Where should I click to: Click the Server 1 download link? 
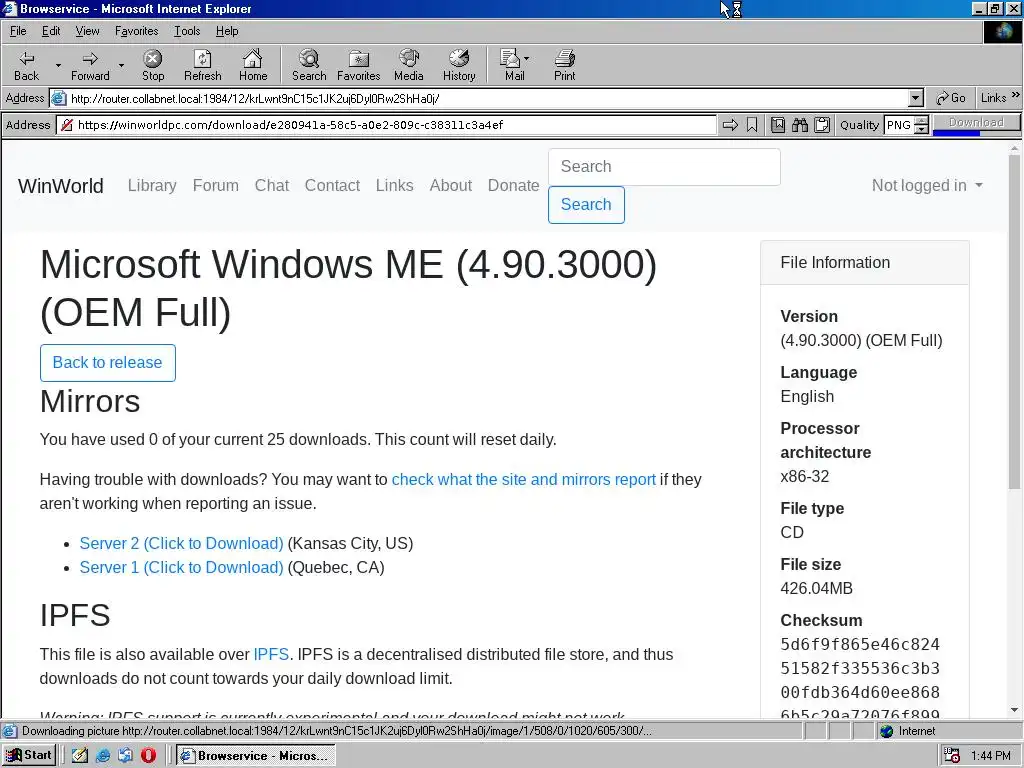(182, 568)
